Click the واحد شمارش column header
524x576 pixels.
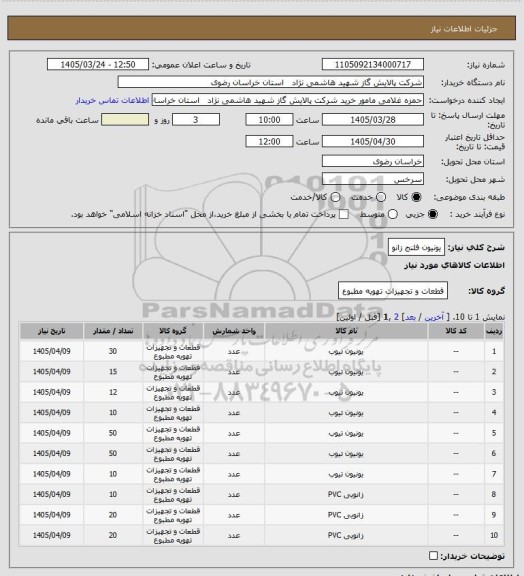click(234, 331)
